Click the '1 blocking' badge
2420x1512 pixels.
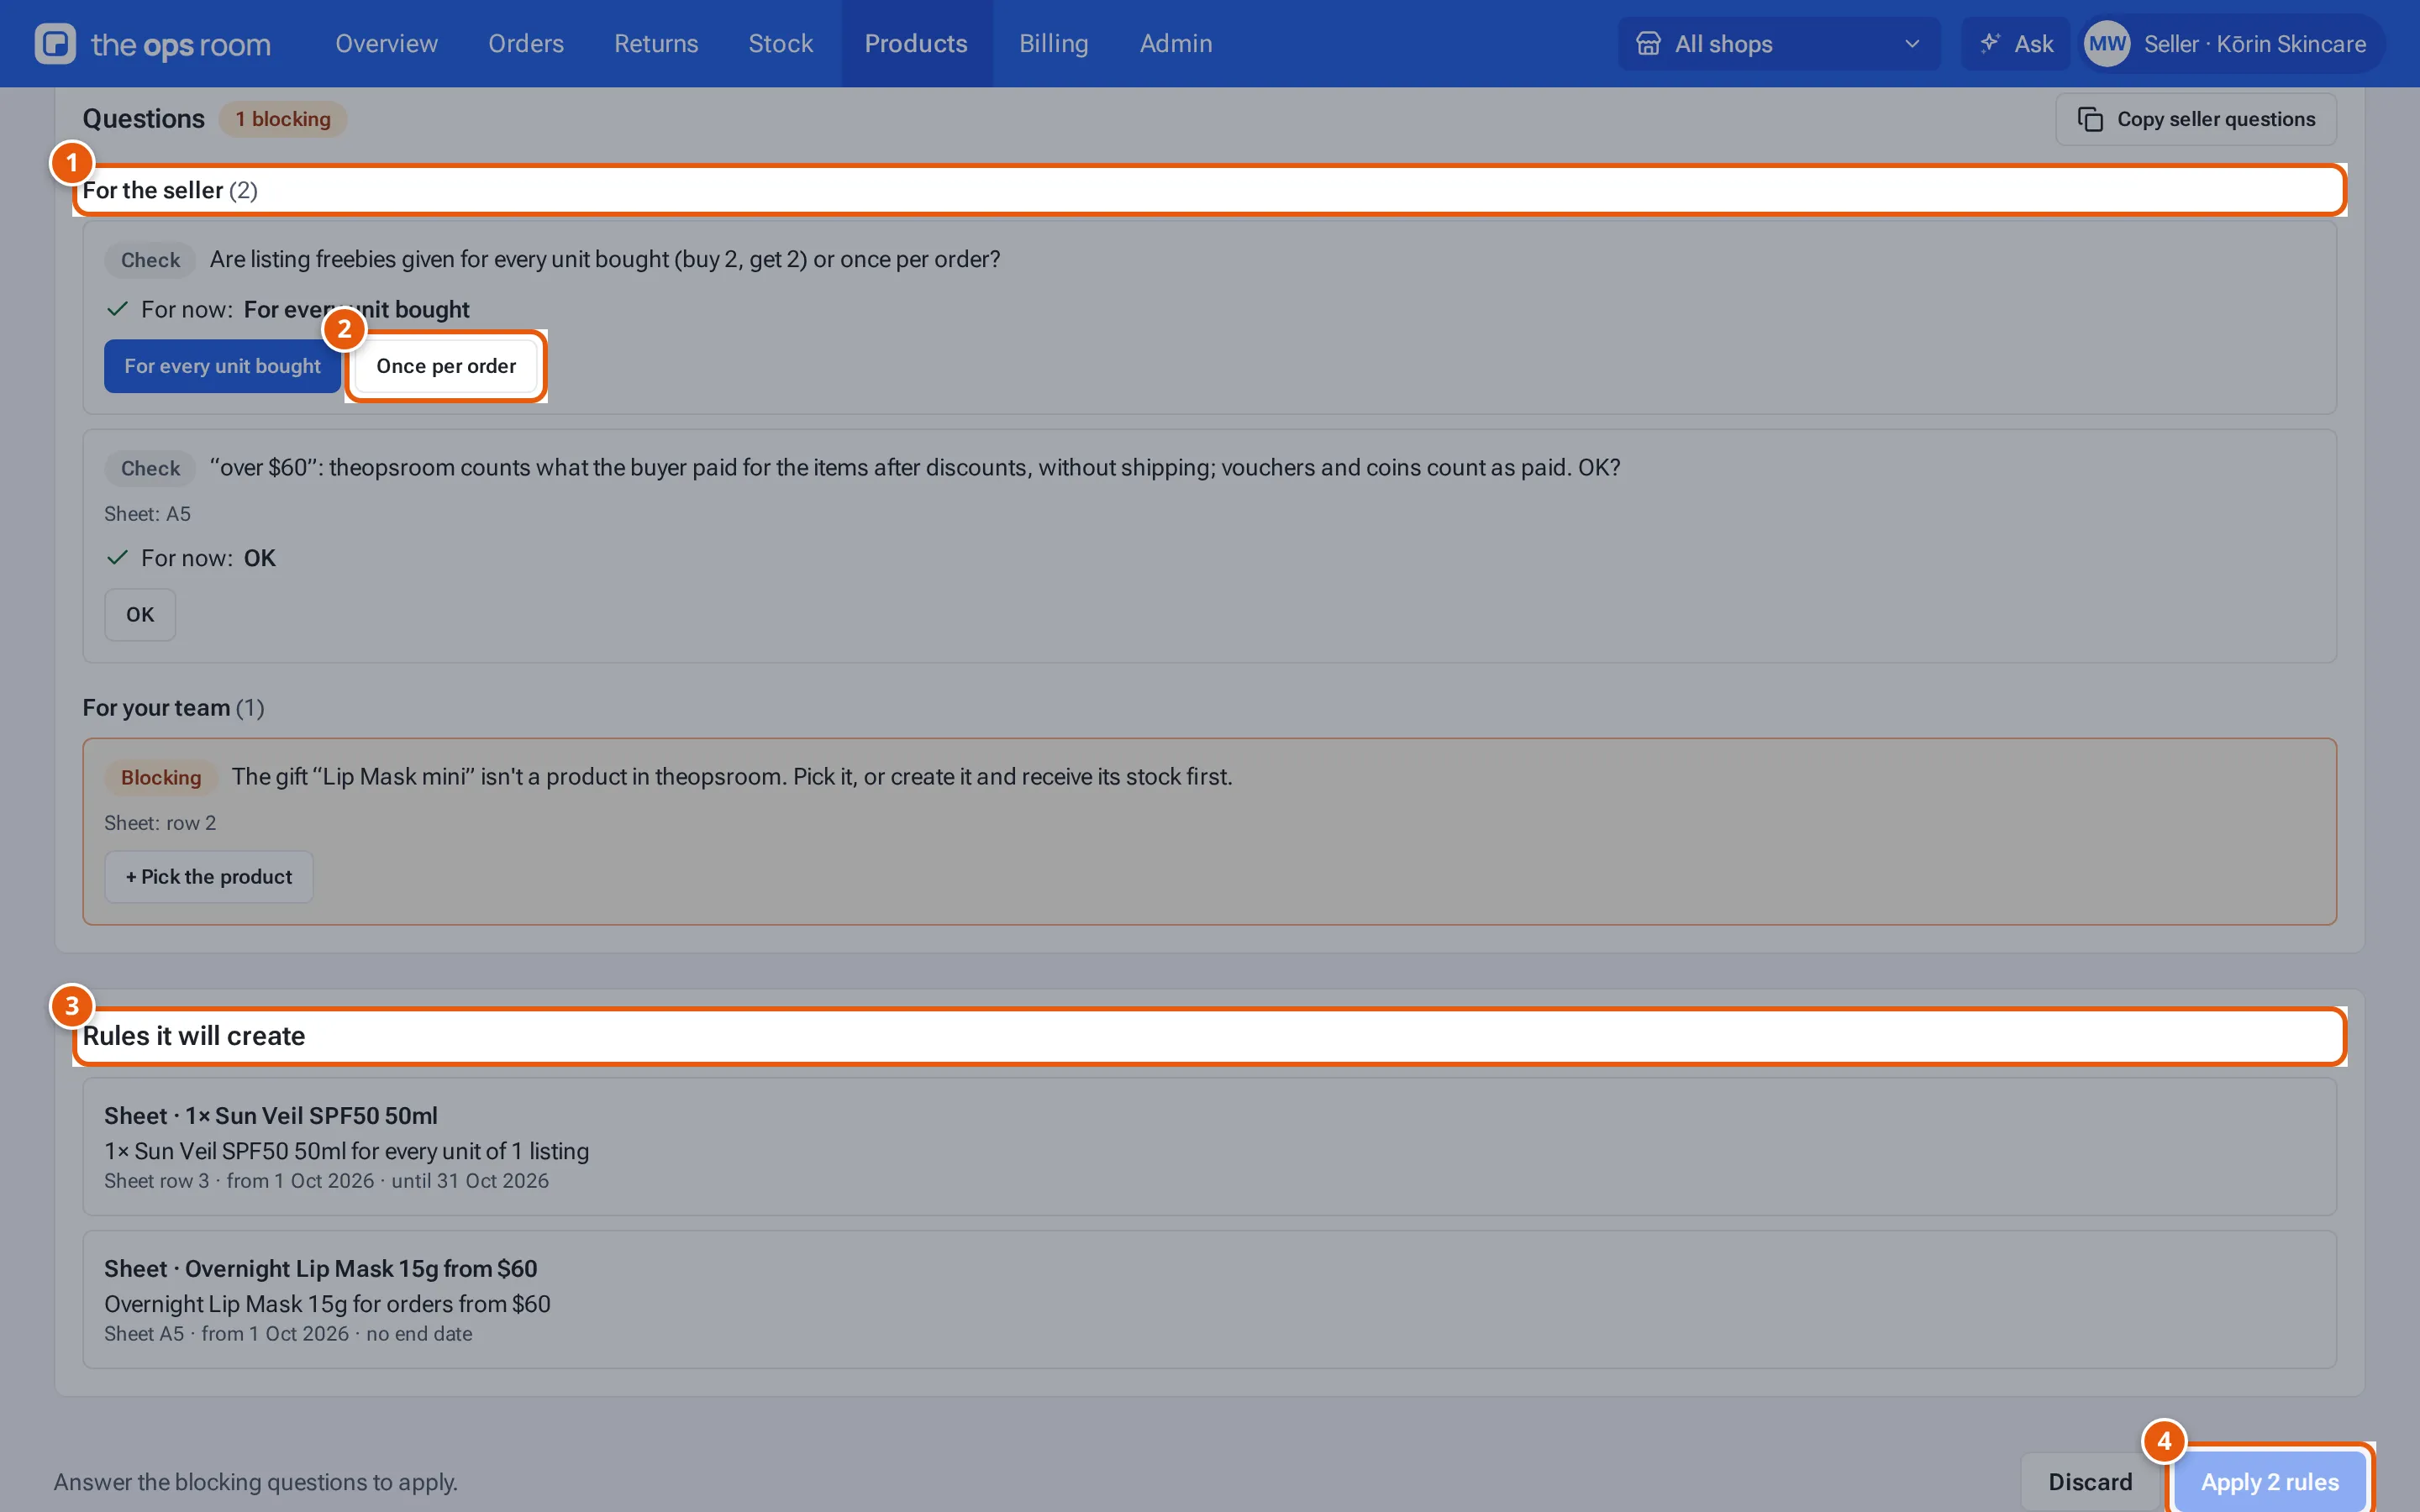click(283, 119)
